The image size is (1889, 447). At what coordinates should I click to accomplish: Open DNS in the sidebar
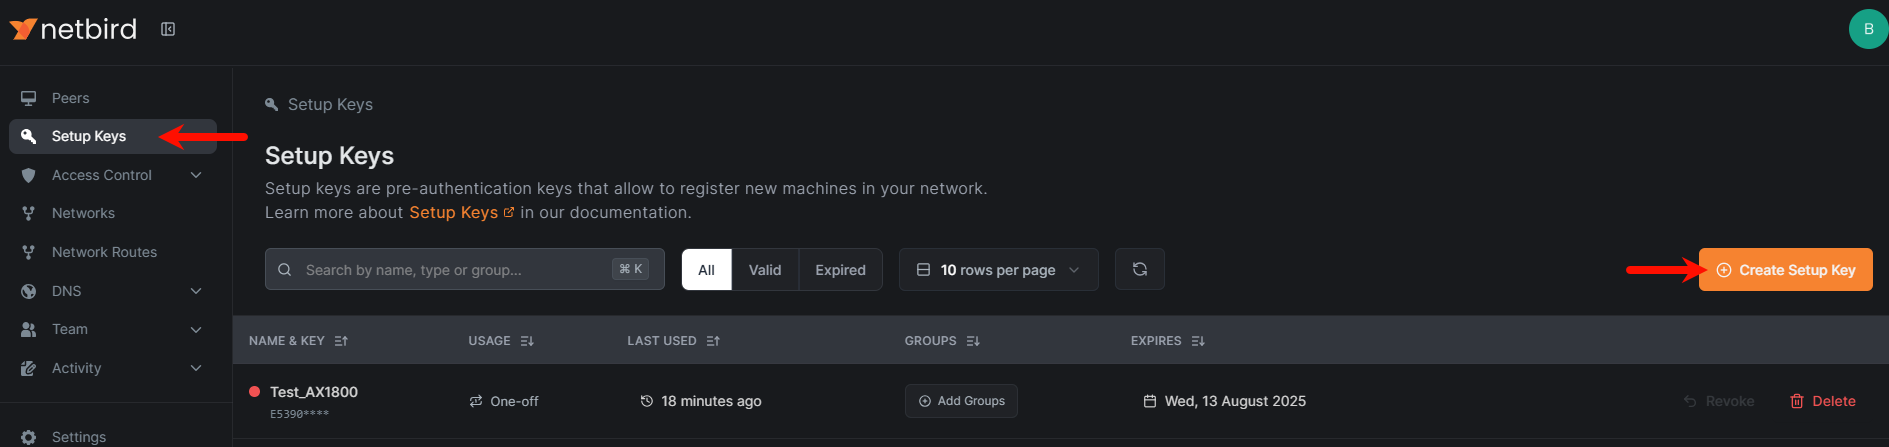coord(113,291)
